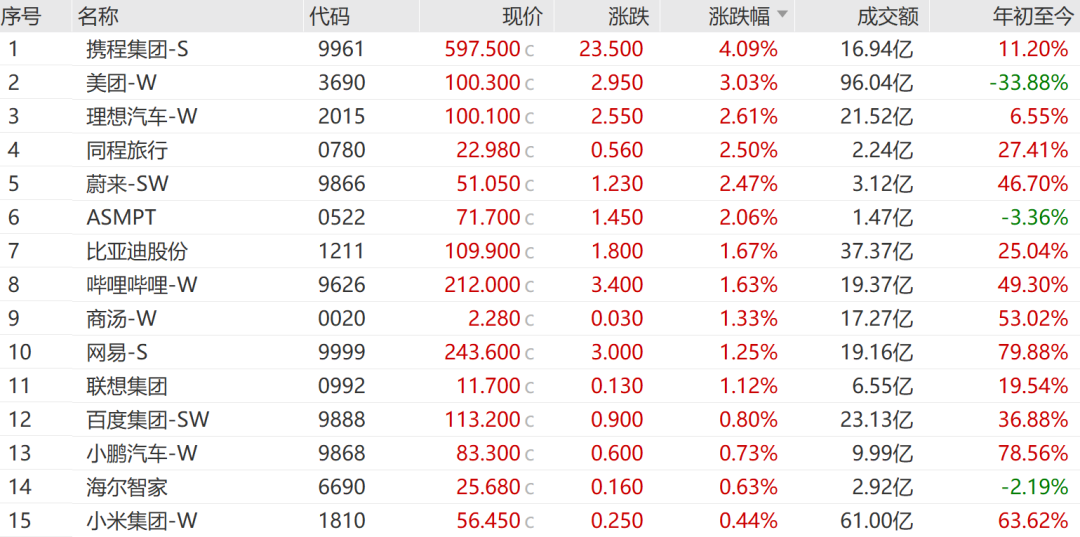Click stock code 9888 for 百度集团-SW
The width and height of the screenshot is (1080, 537).
pos(342,420)
